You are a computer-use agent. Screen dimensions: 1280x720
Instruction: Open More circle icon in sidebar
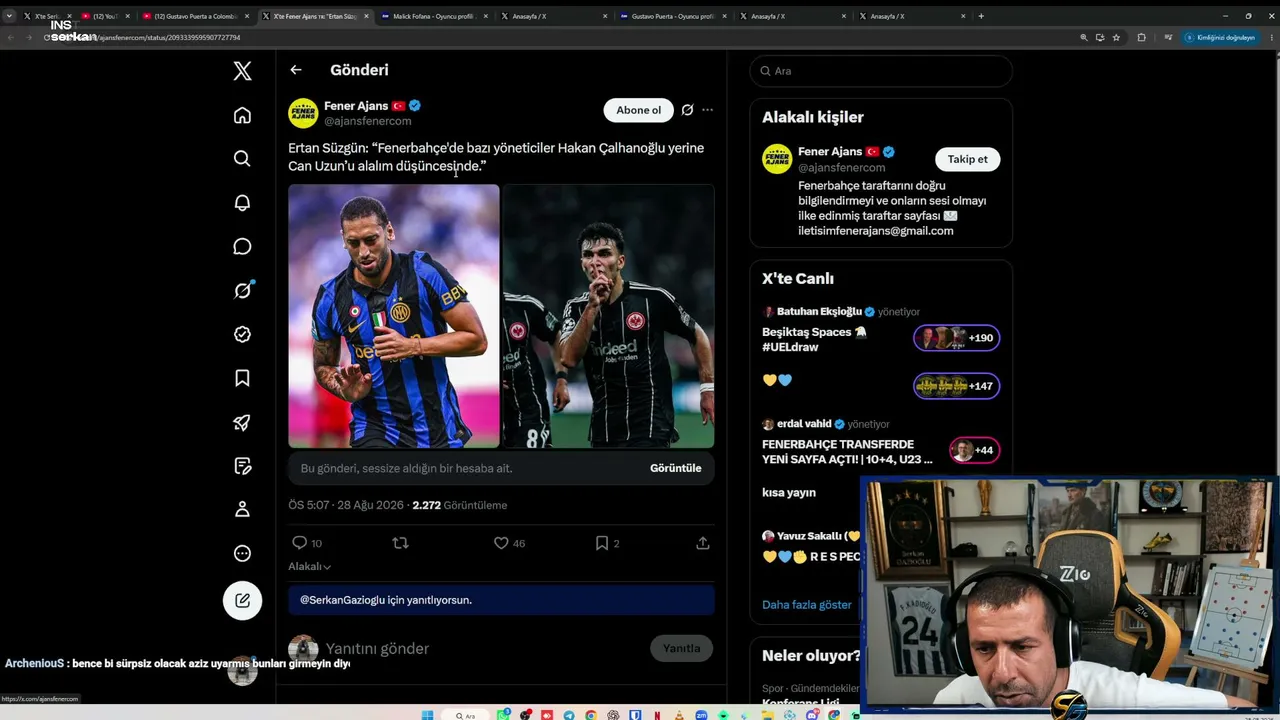tap(242, 553)
